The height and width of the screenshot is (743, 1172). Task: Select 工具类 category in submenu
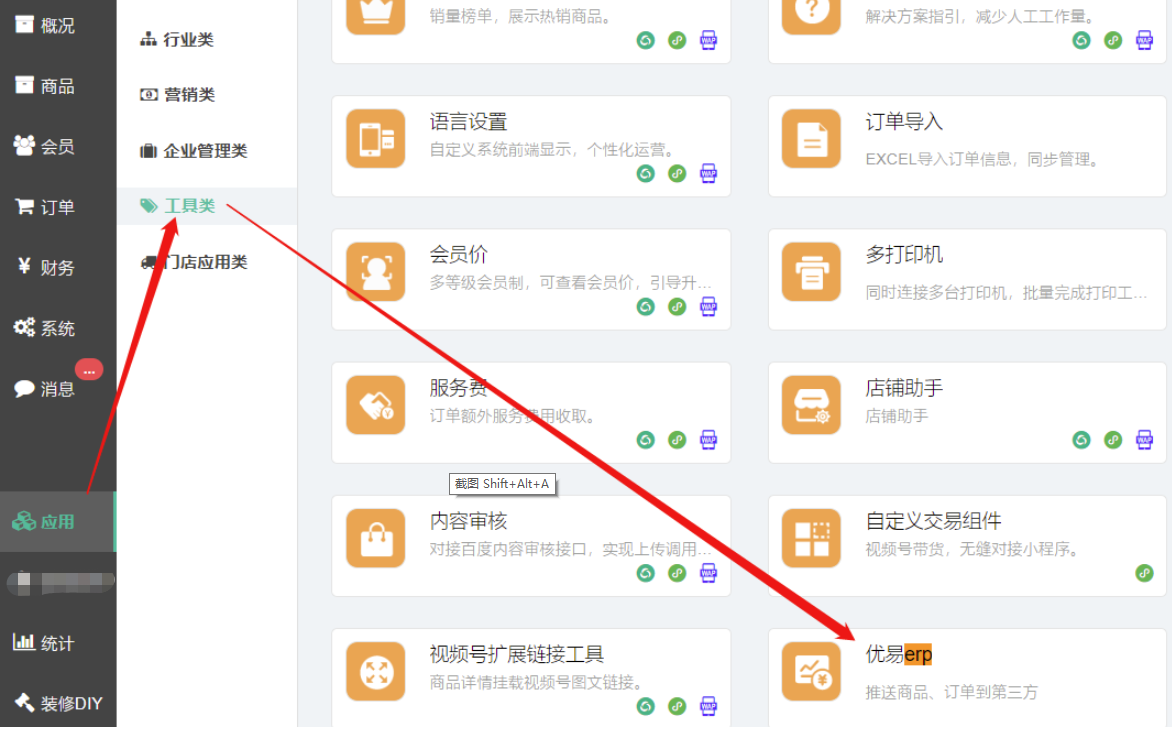(x=189, y=206)
